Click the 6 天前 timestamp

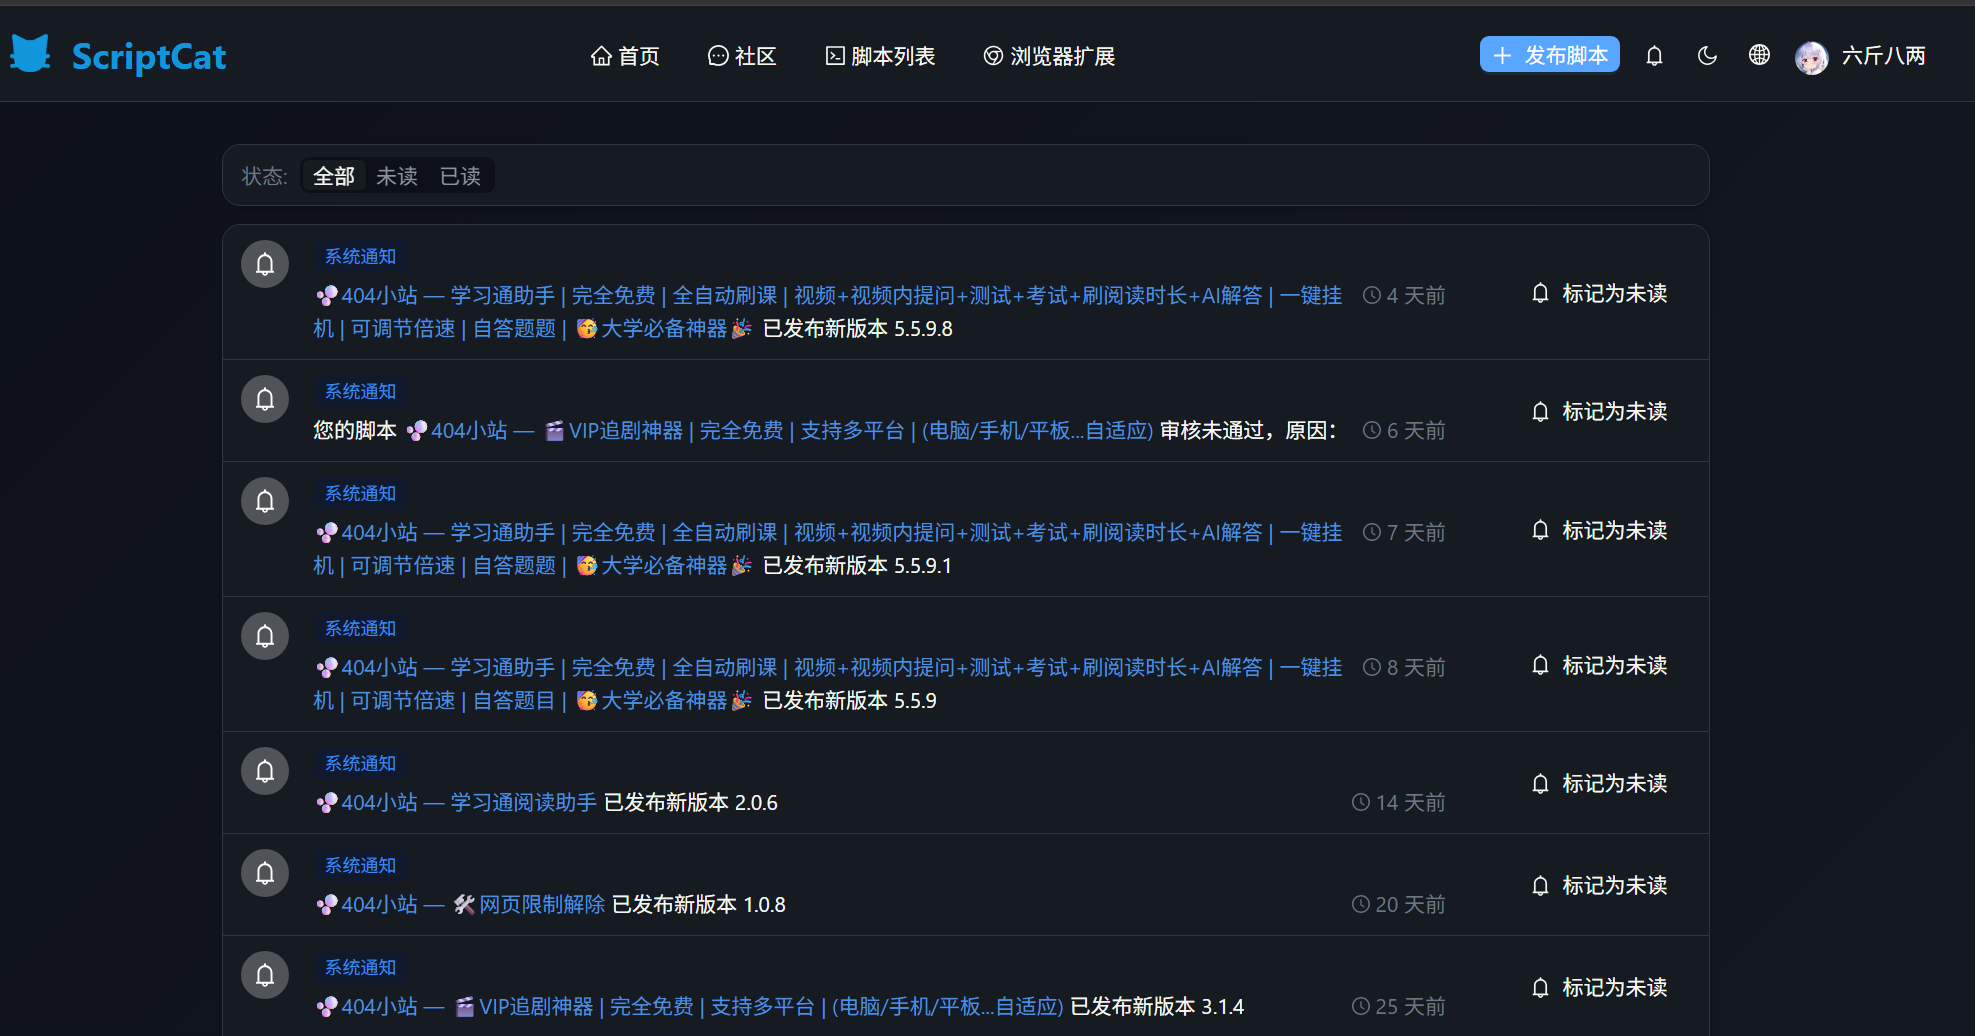(x=1404, y=430)
